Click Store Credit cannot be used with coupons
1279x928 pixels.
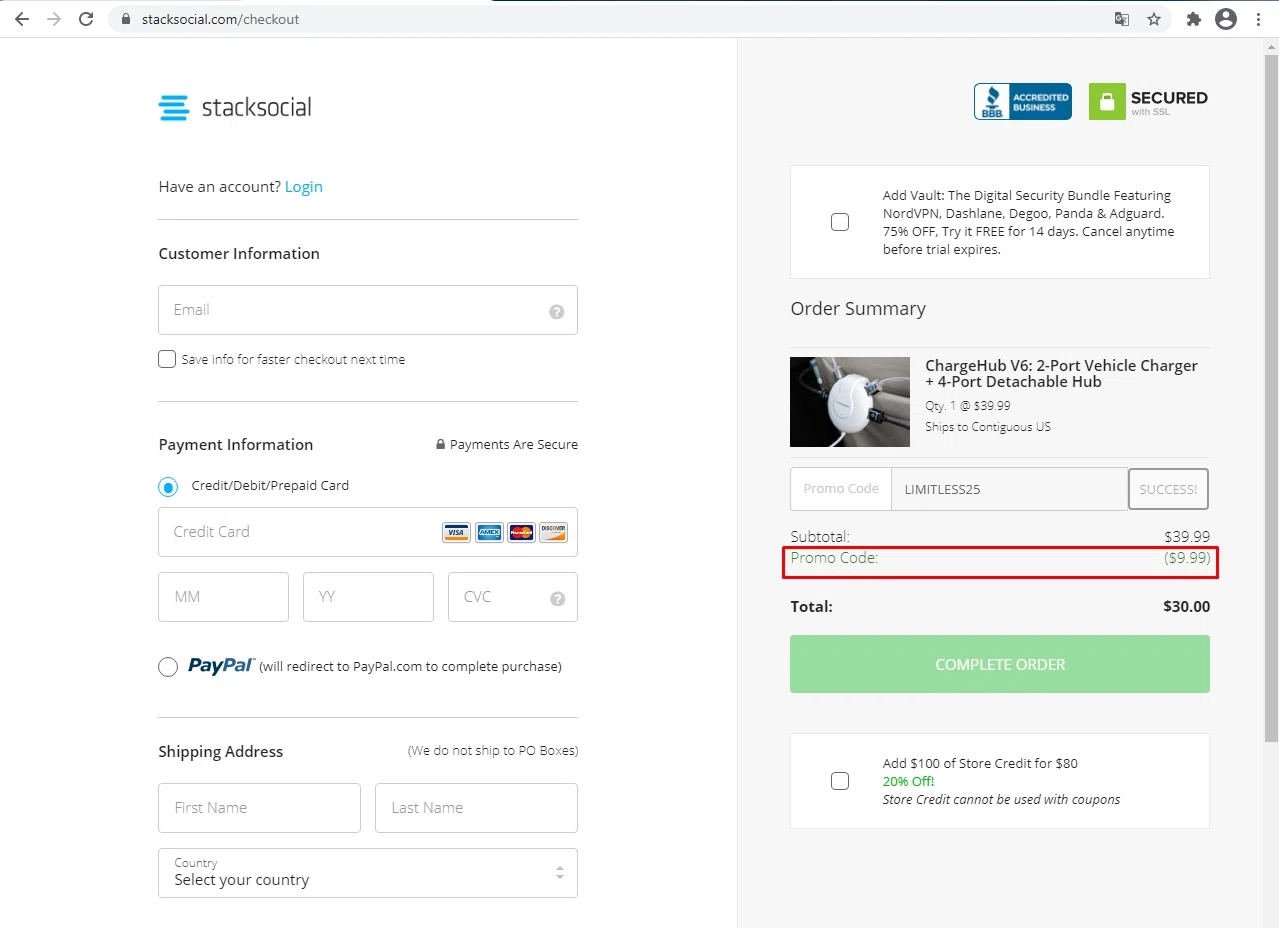click(1001, 800)
